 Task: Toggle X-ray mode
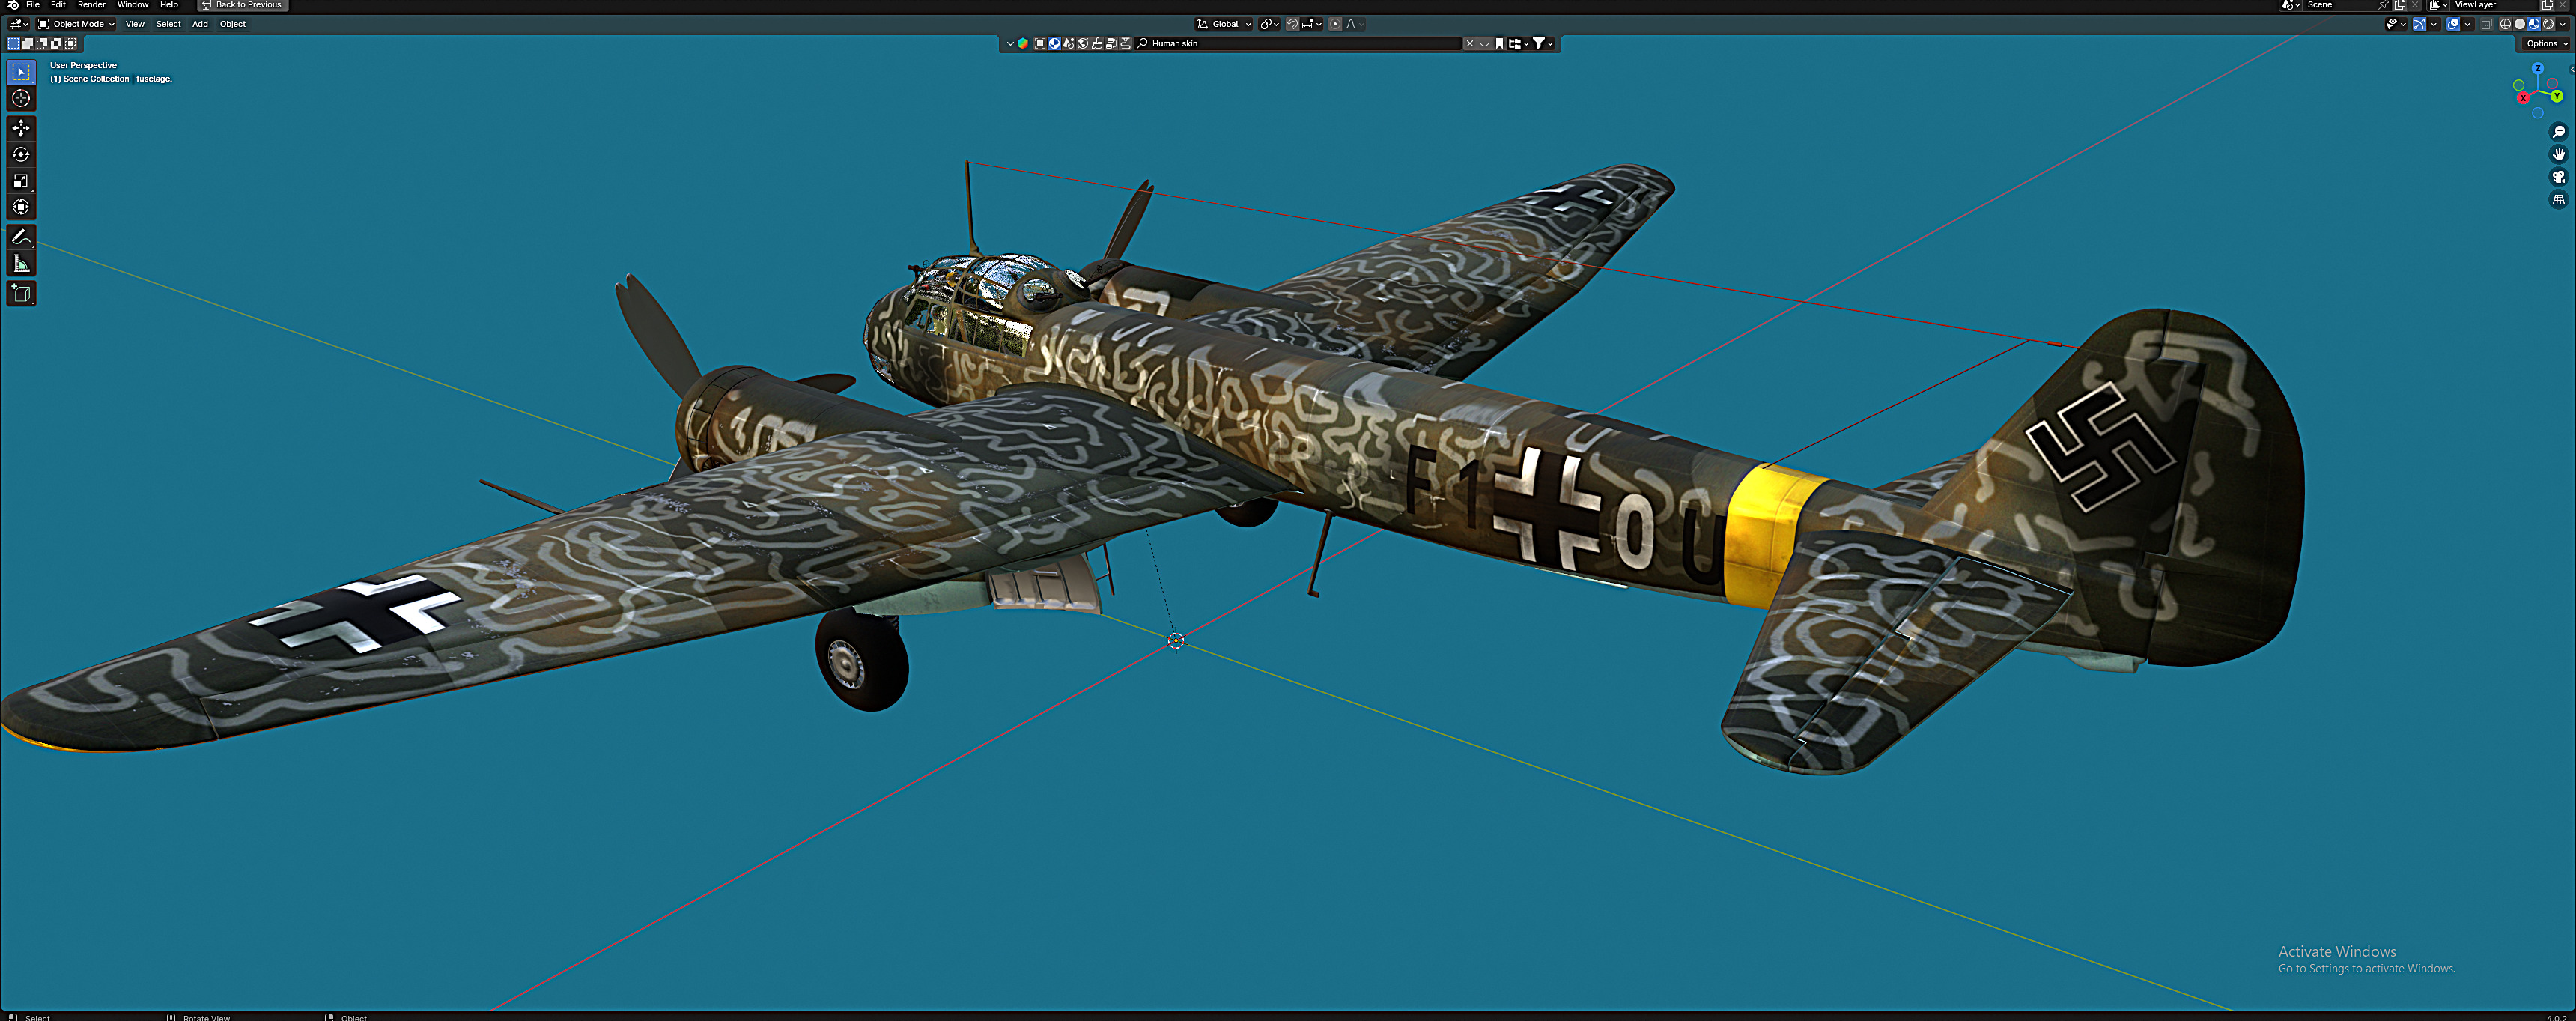[x=2487, y=24]
